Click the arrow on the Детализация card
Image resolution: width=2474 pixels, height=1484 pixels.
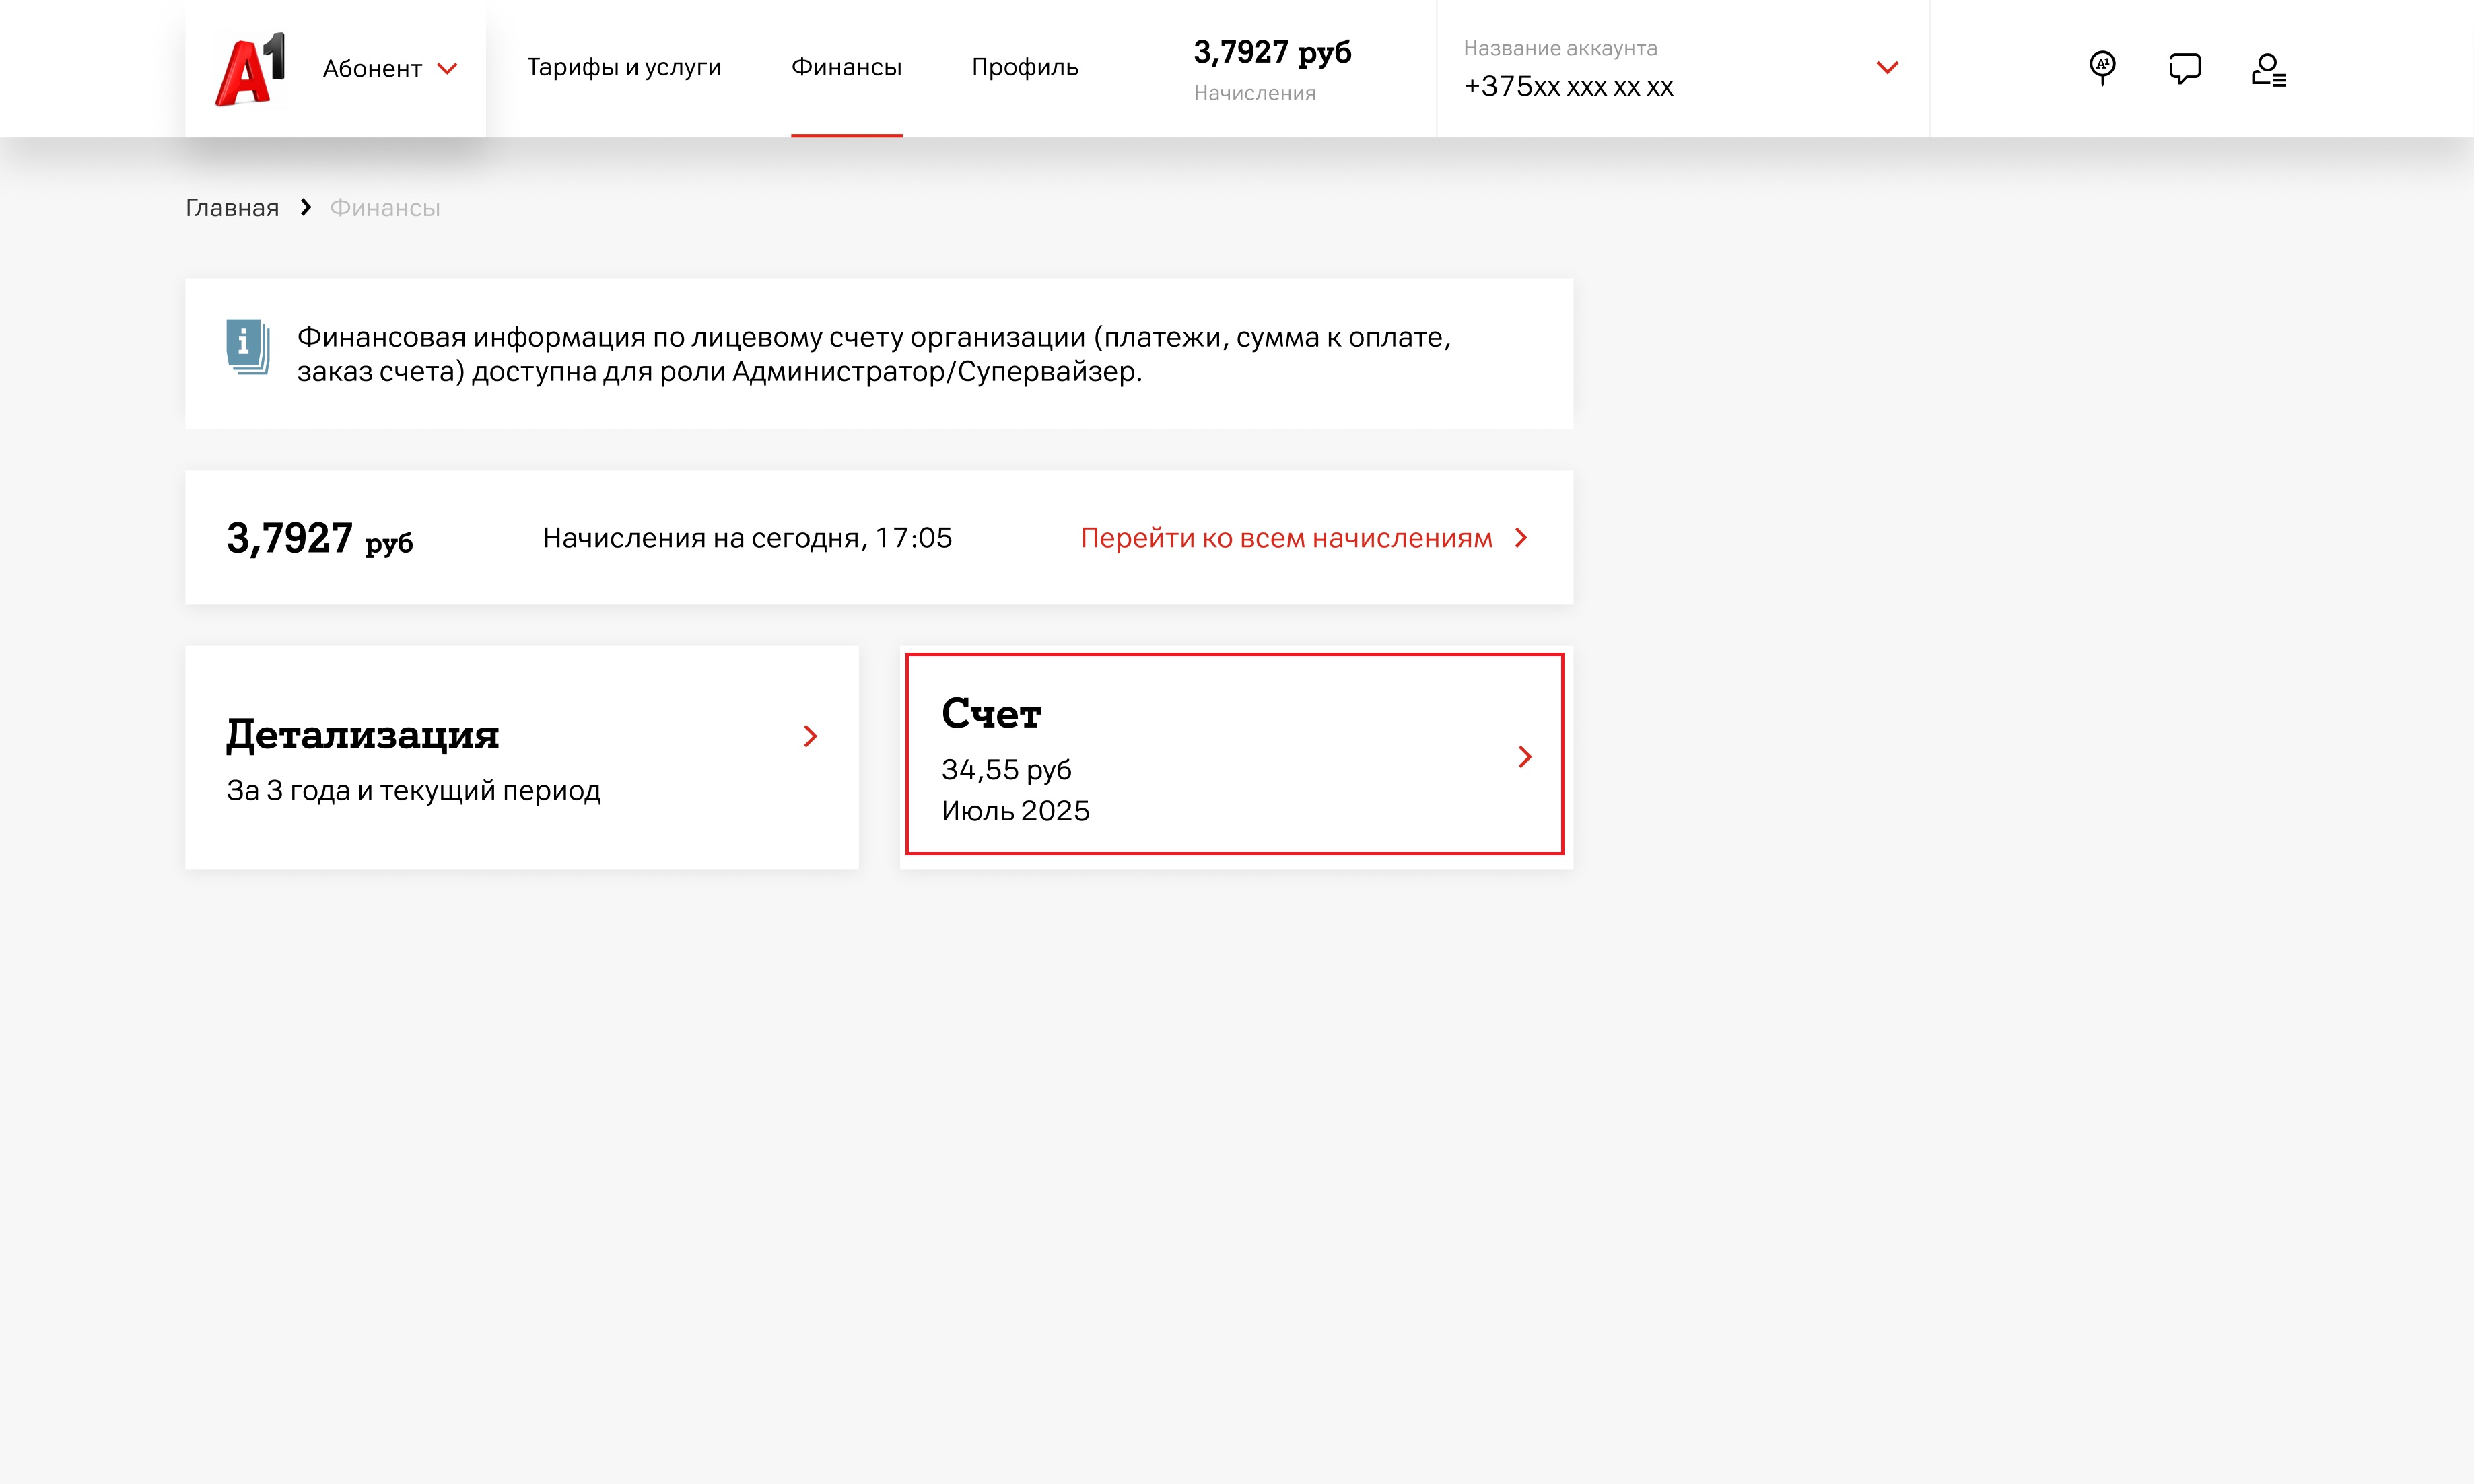(810, 737)
